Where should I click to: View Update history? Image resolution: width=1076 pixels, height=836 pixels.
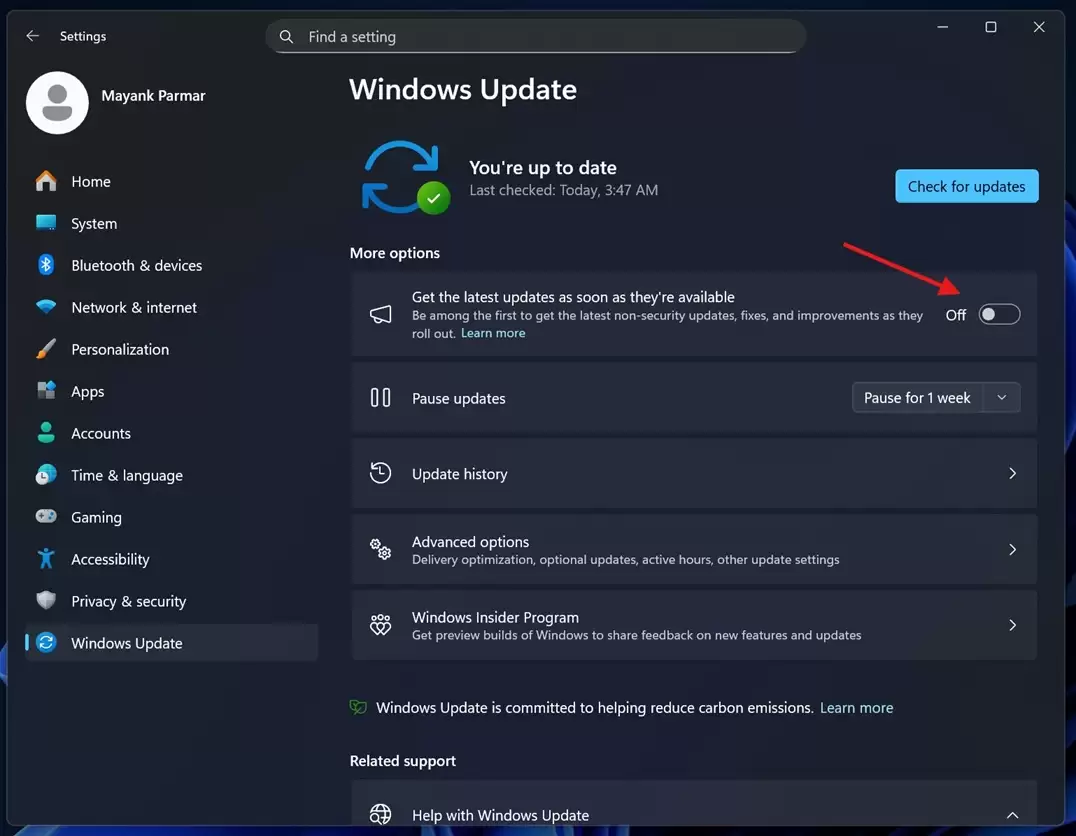coord(694,473)
